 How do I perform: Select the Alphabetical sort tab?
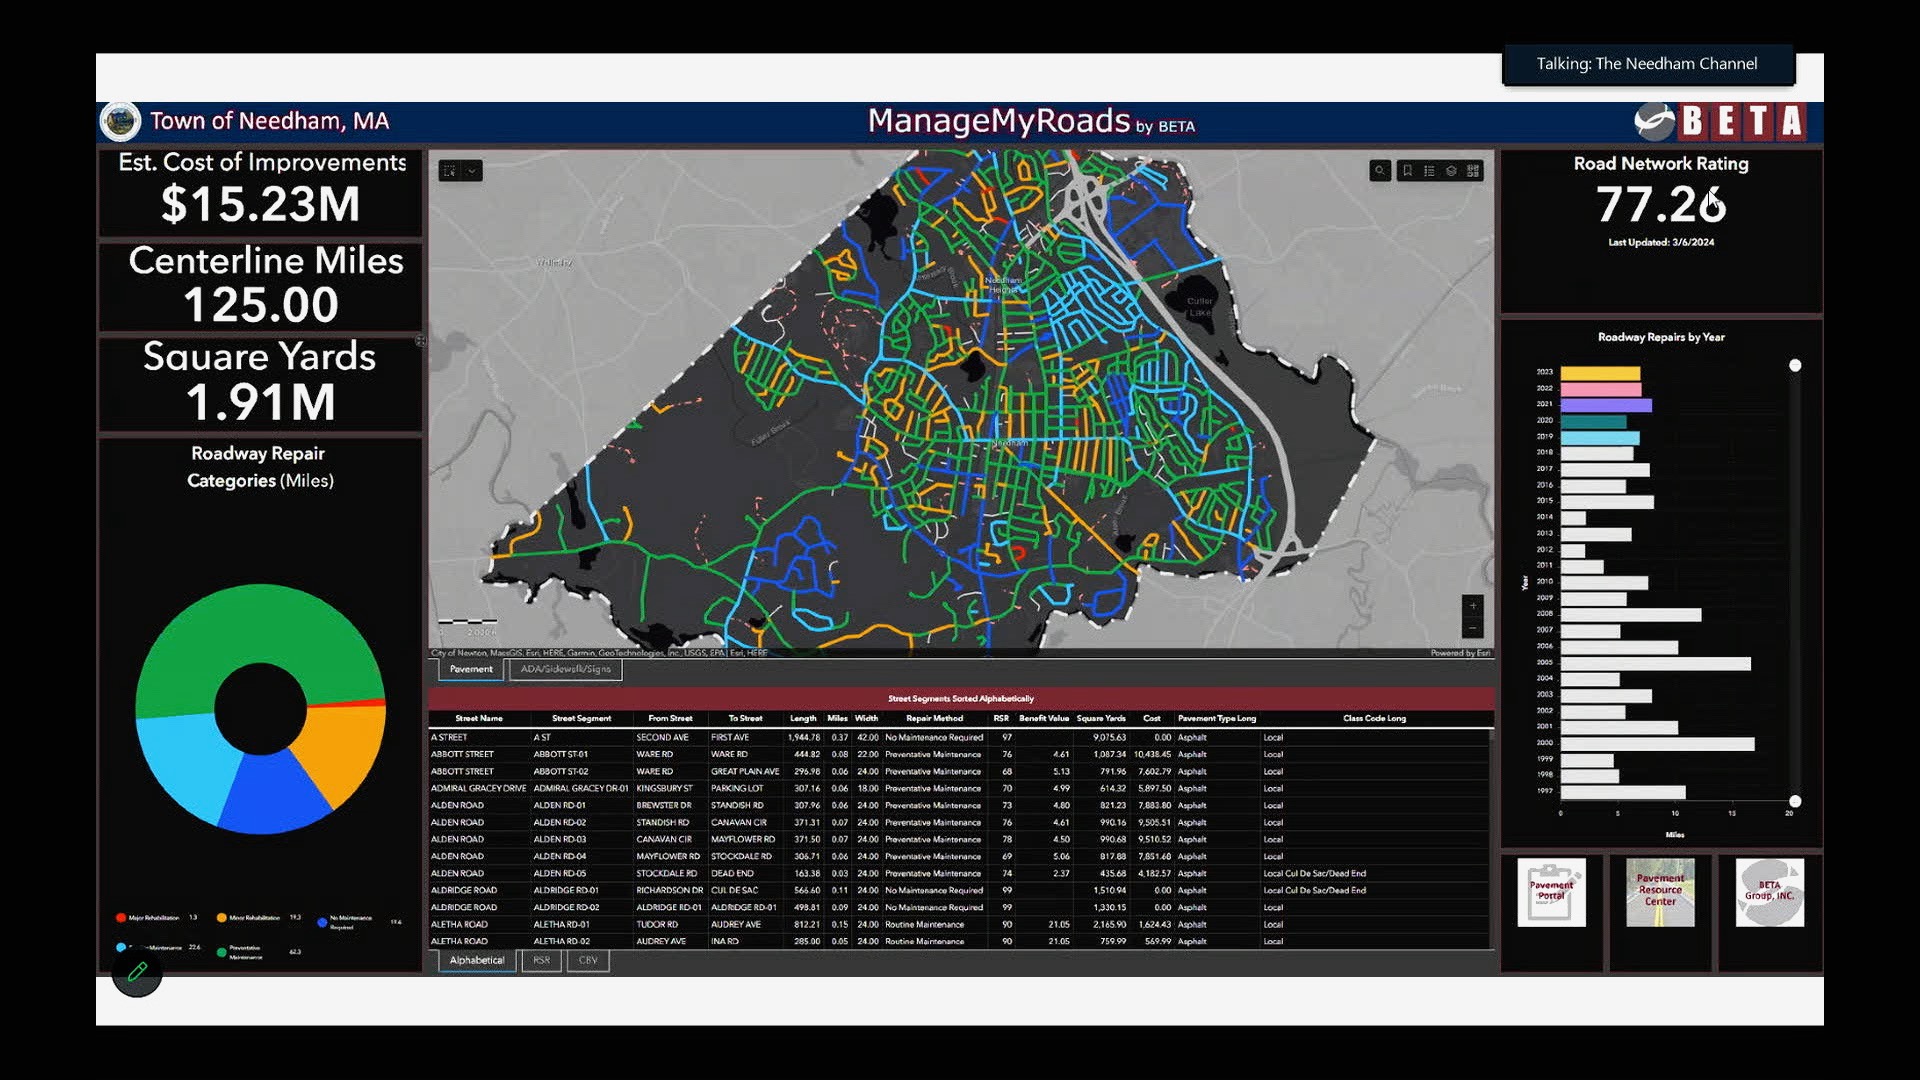[x=477, y=960]
